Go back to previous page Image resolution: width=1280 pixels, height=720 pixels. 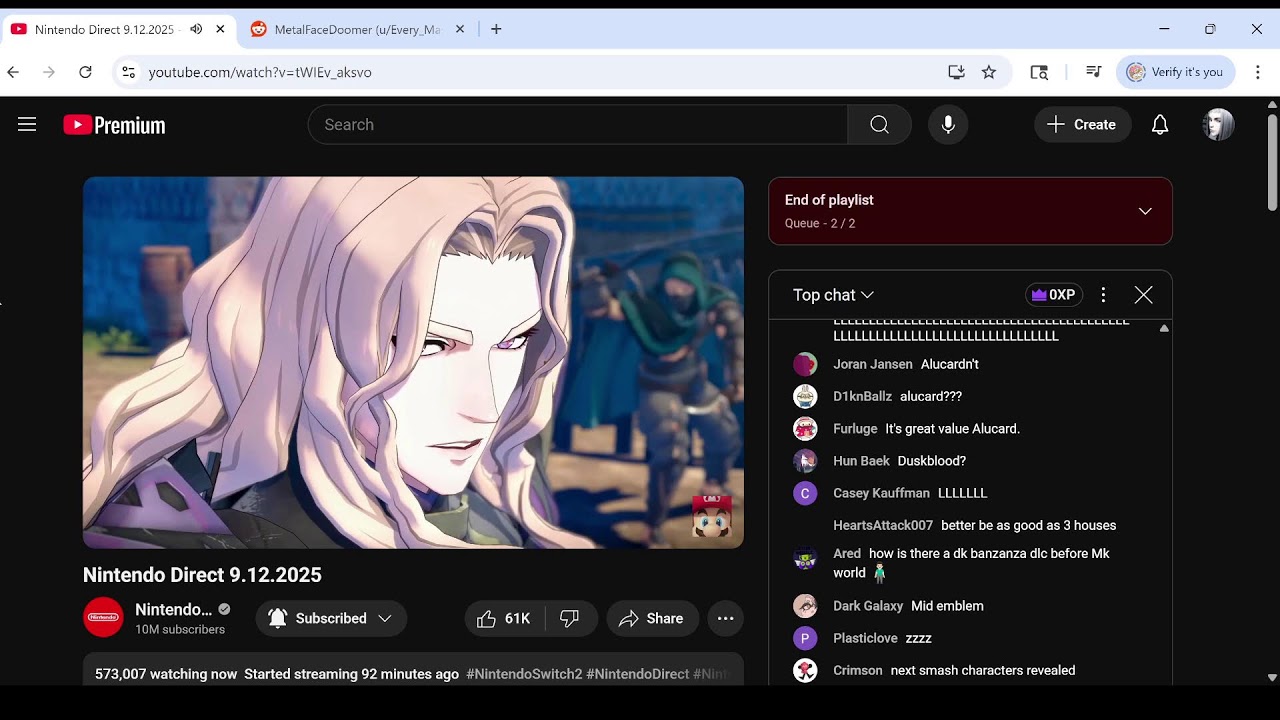point(13,72)
